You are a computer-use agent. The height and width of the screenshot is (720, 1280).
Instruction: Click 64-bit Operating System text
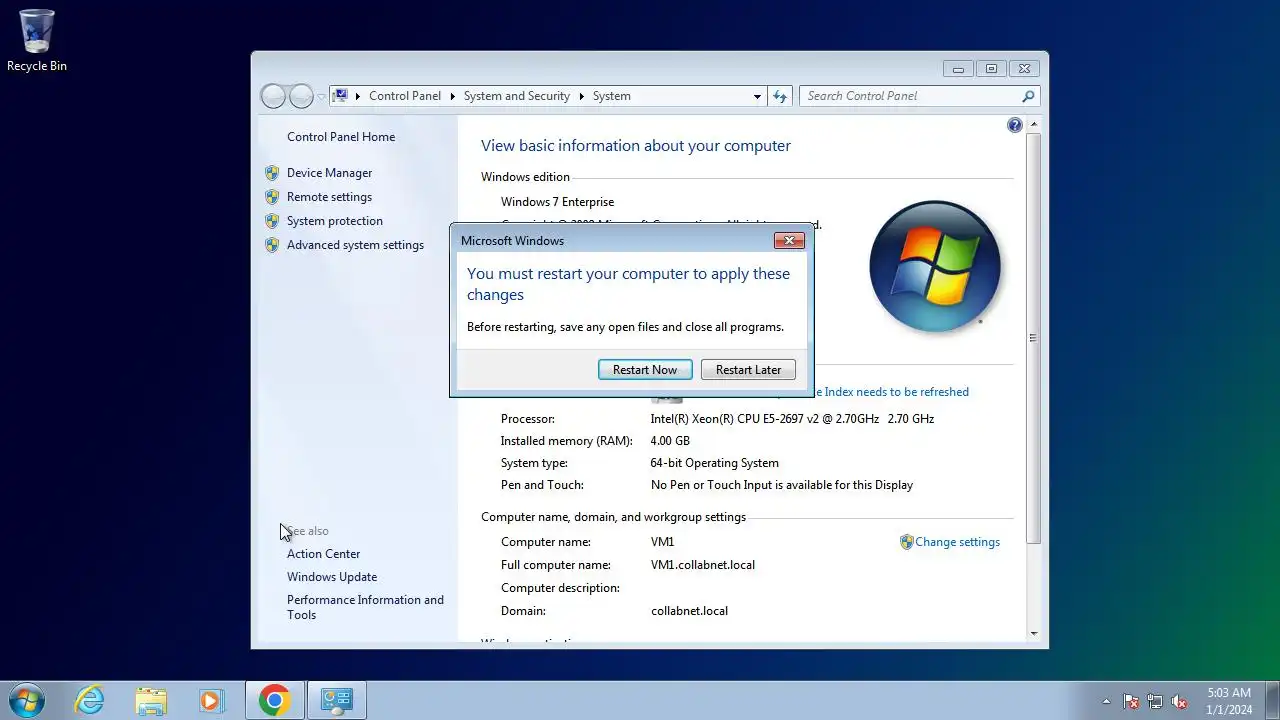(x=714, y=463)
